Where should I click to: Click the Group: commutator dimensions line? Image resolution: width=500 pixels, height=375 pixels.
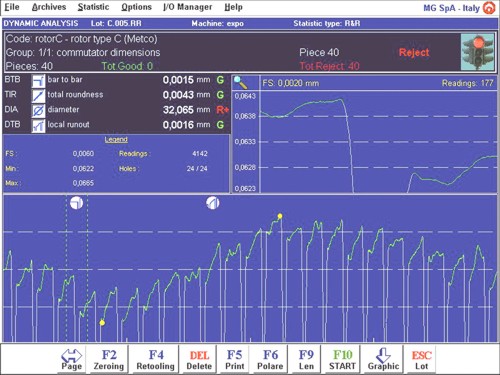tap(83, 52)
